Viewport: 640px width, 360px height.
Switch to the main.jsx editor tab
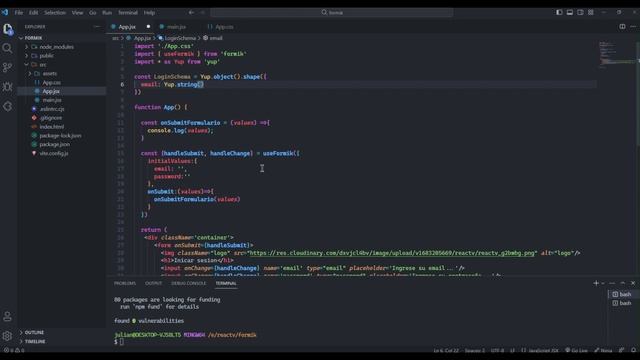[x=176, y=27]
